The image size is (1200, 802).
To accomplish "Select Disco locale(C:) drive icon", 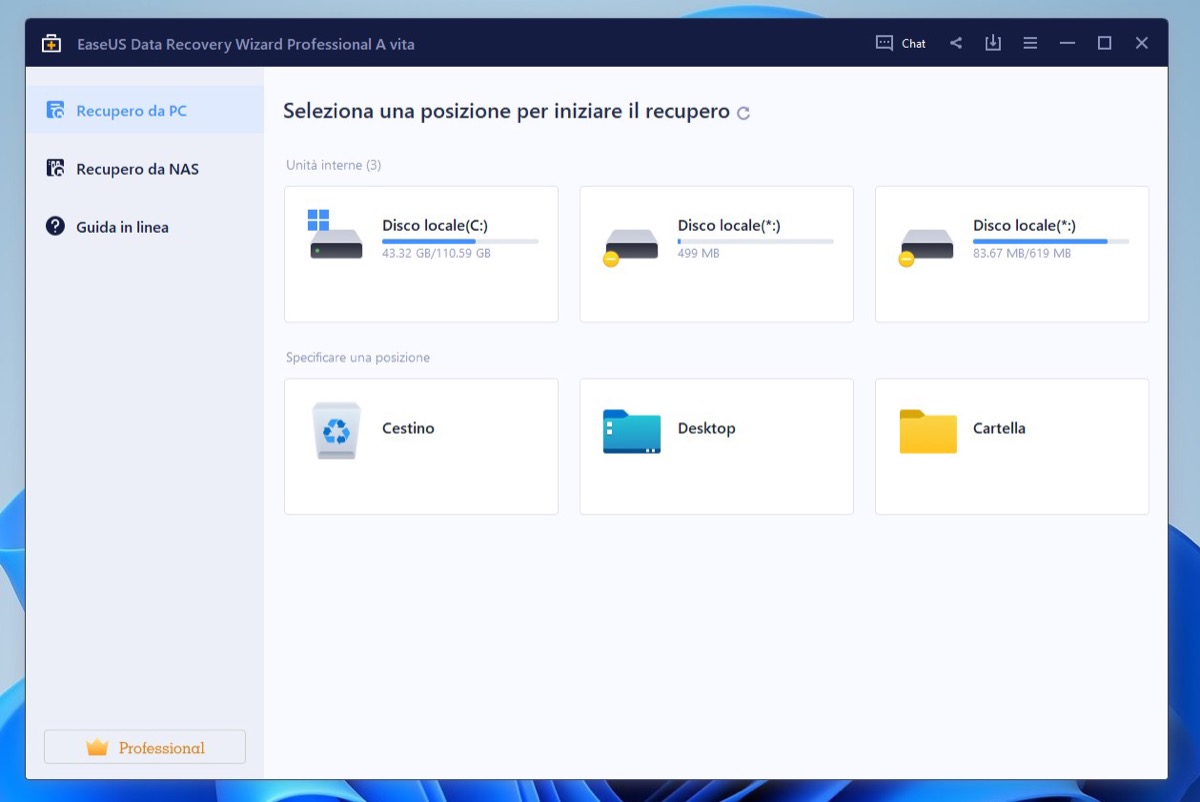I will (335, 237).
